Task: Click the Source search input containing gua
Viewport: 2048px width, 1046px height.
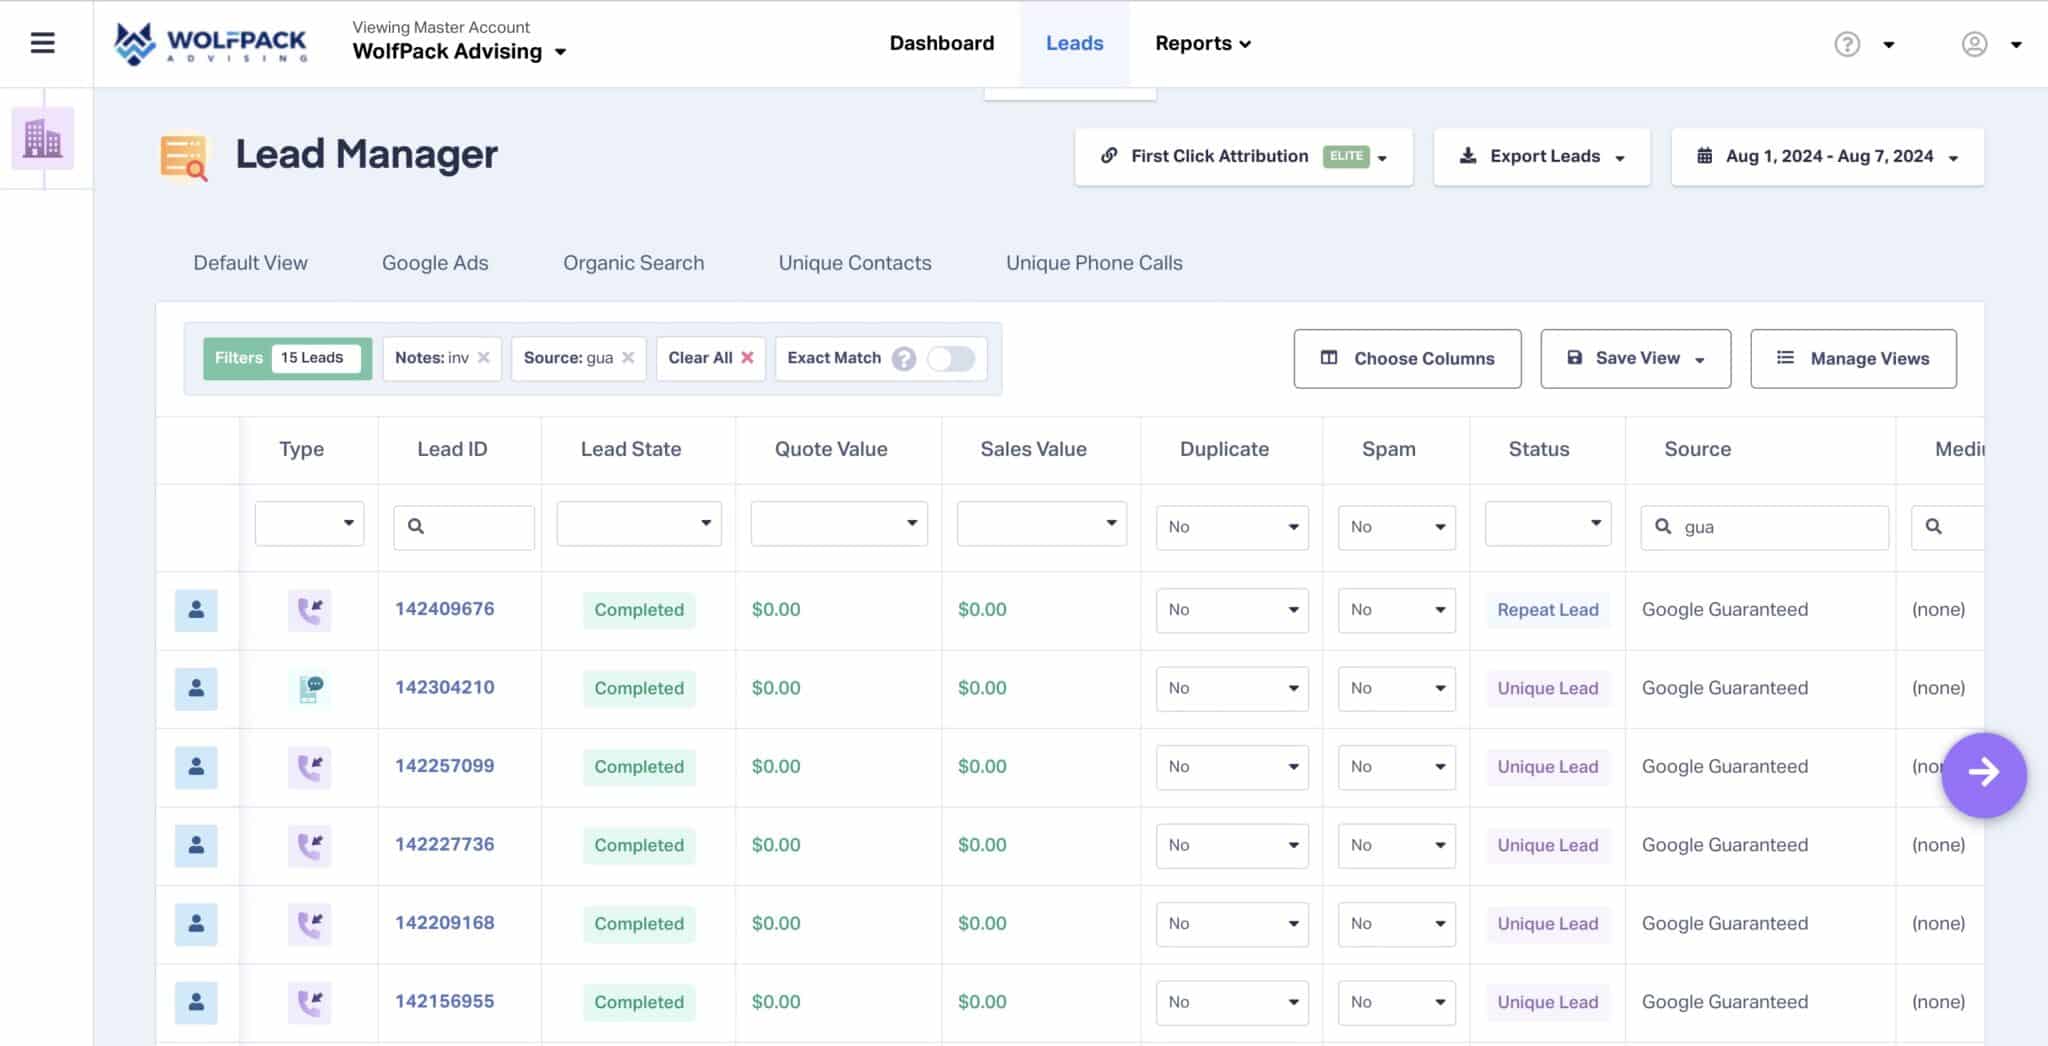Action: click(x=1763, y=527)
